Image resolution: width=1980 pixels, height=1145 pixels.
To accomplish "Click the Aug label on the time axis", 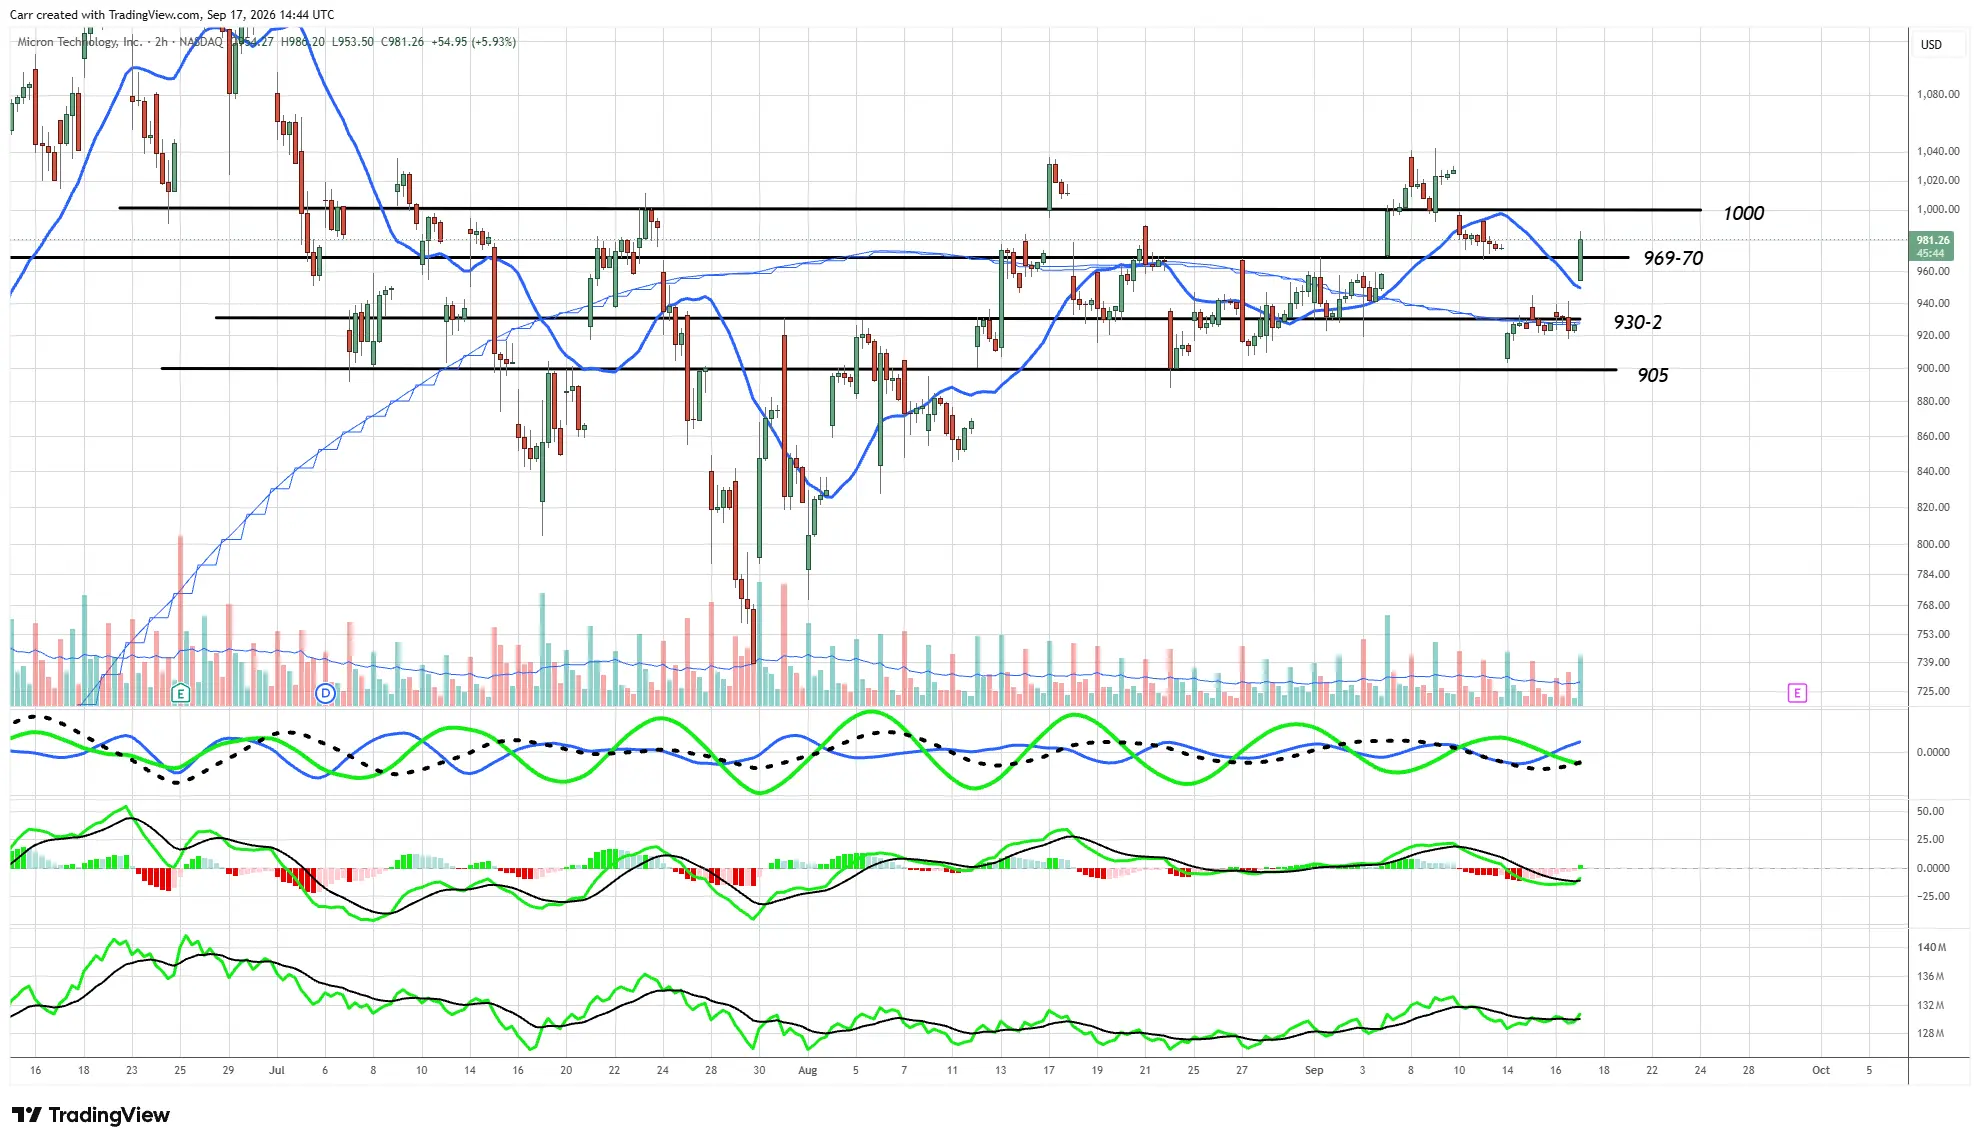I will [808, 1070].
